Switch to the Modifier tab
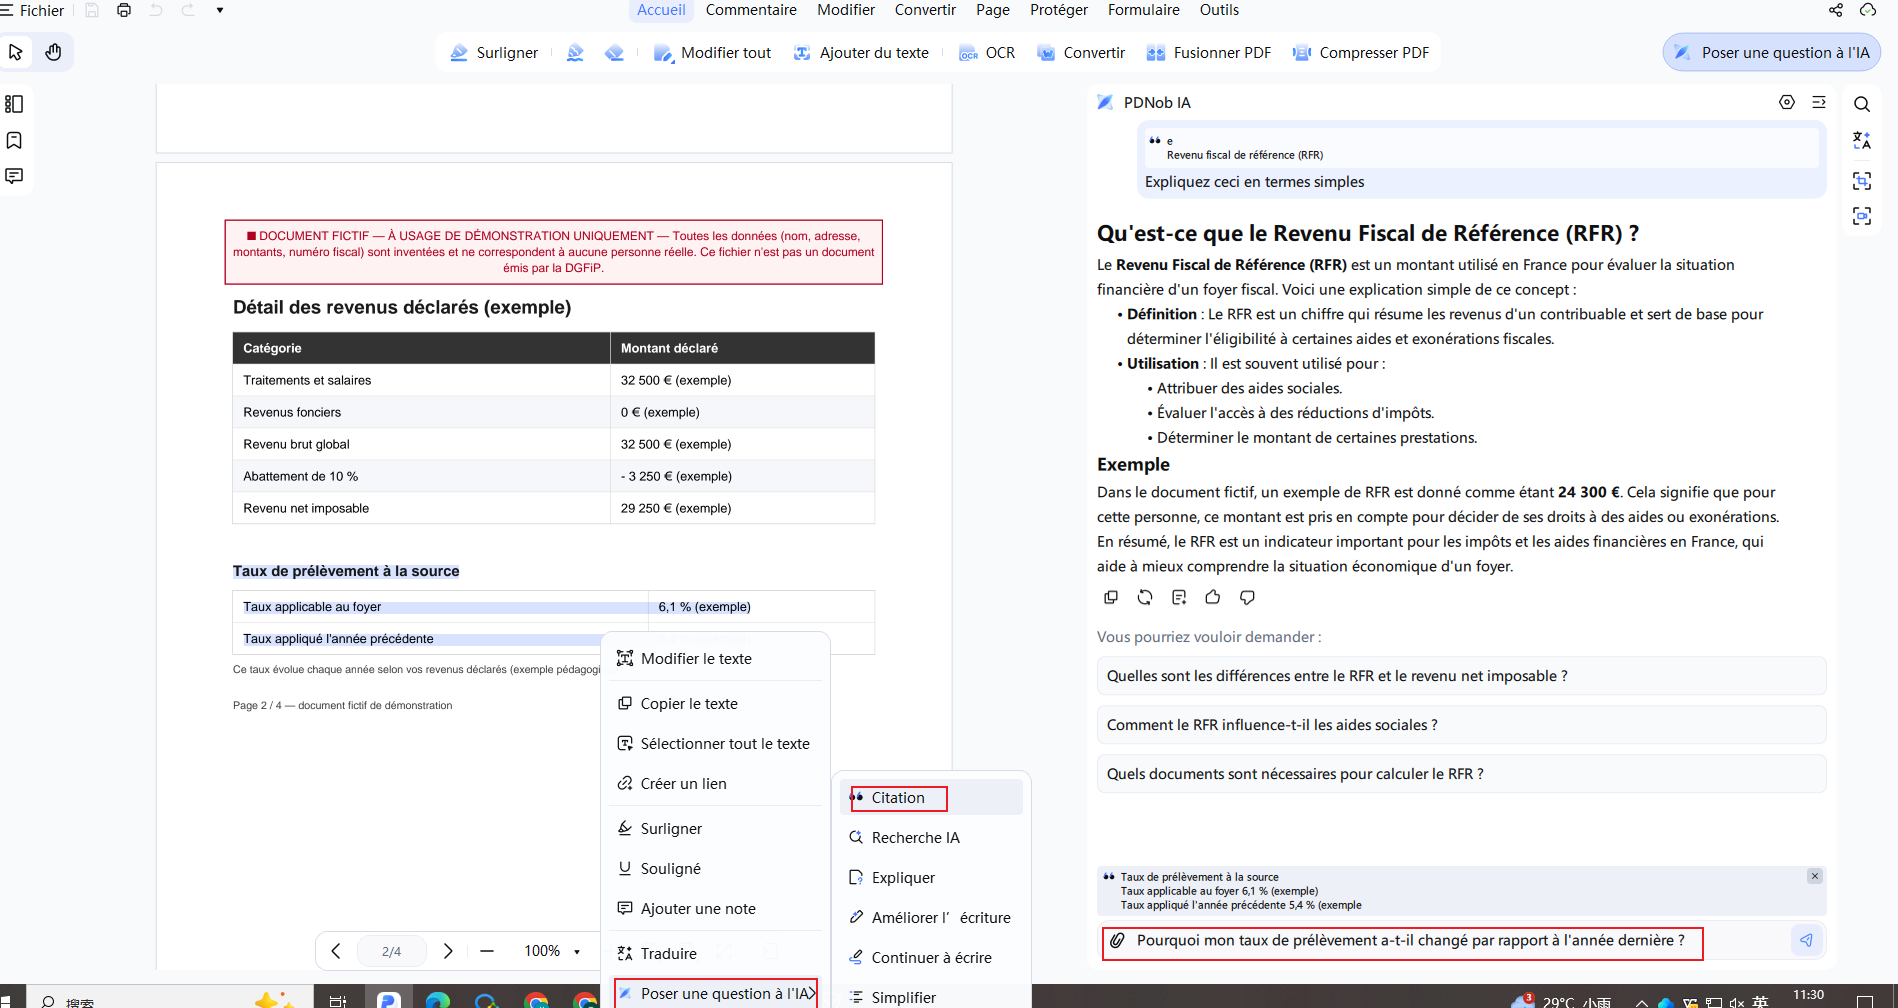This screenshot has width=1898, height=1008. (x=846, y=10)
